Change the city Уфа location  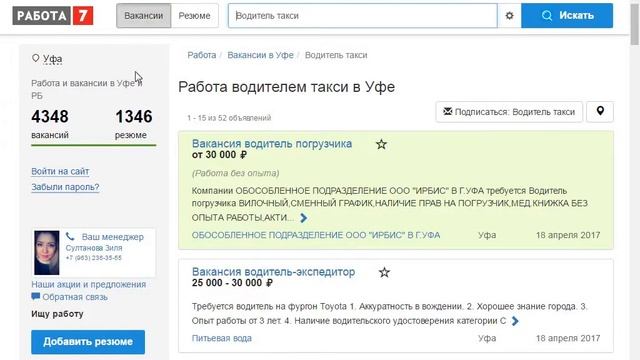click(x=53, y=59)
